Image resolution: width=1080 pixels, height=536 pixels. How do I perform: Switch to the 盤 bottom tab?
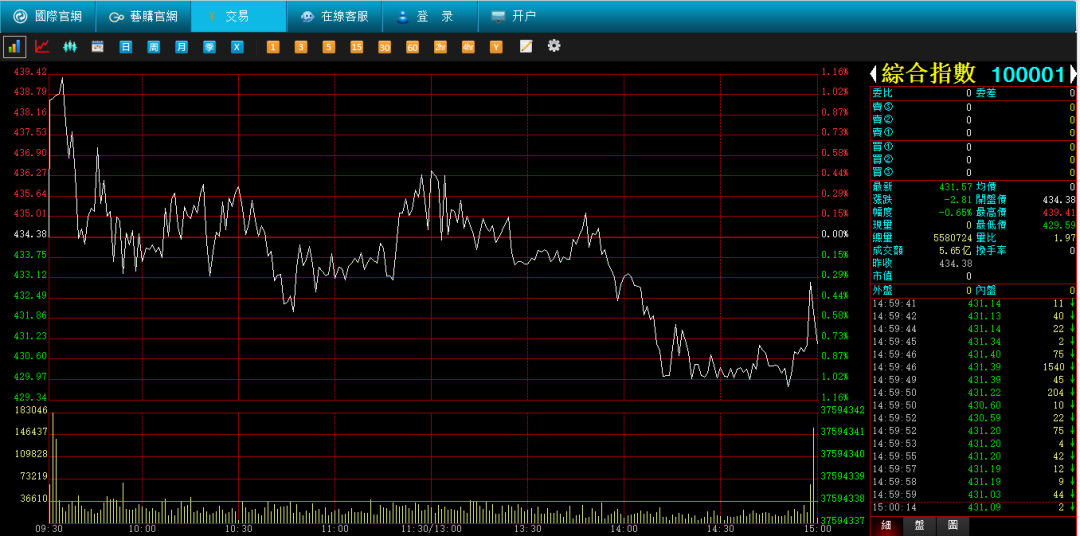[920, 525]
